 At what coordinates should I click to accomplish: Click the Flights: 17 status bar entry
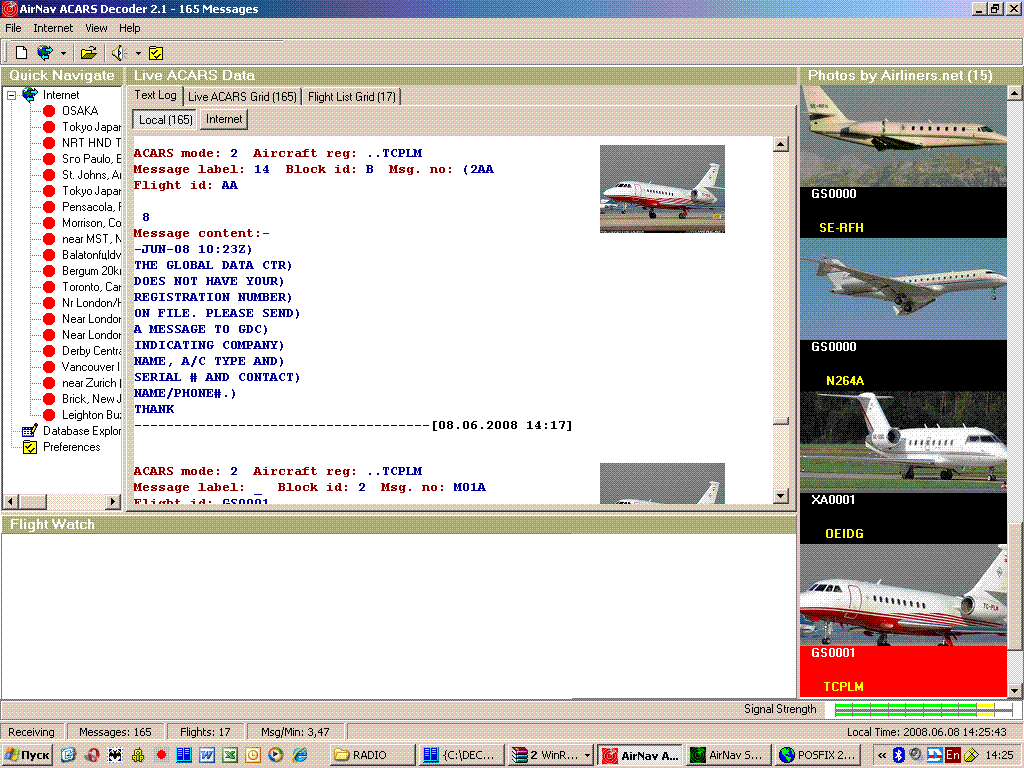205,732
